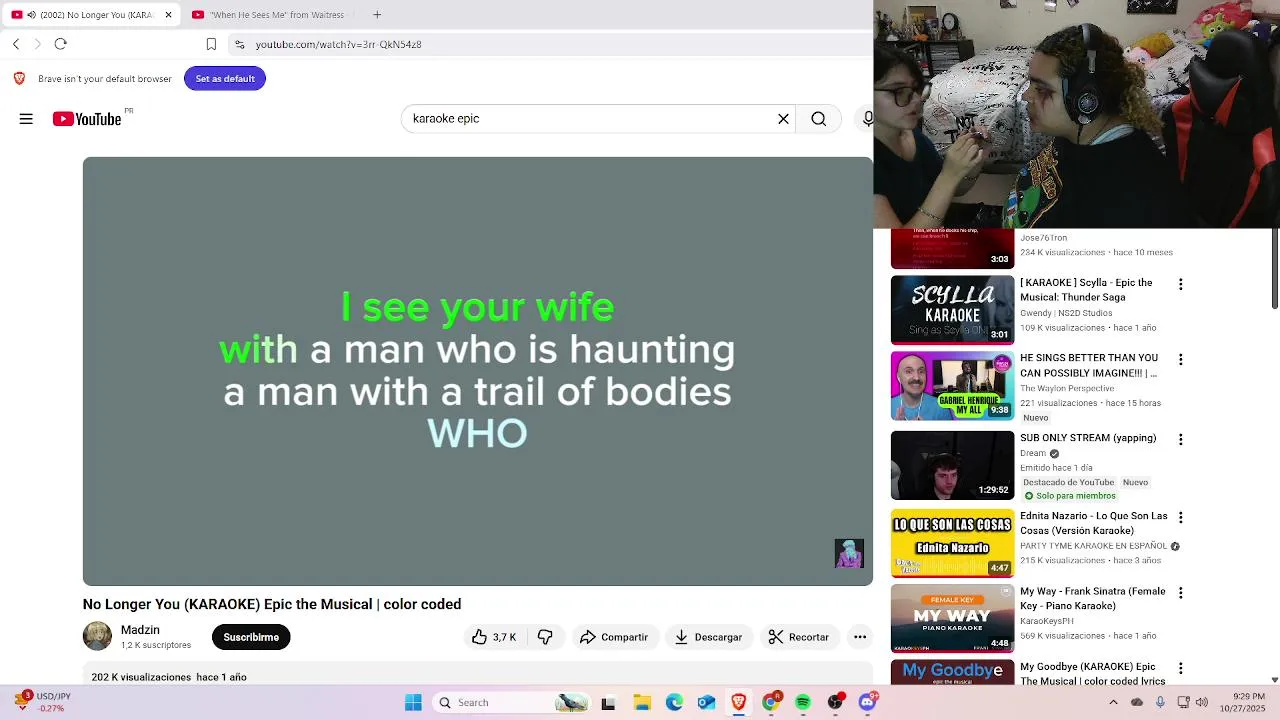This screenshot has height=720, width=1280.
Task: Open options for Scylla Karaoke video
Action: [x=1180, y=285]
